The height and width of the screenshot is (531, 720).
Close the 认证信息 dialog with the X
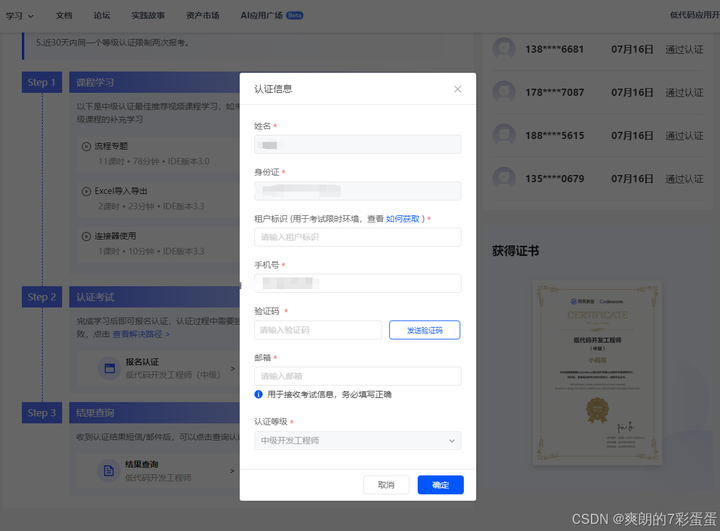[x=457, y=89]
